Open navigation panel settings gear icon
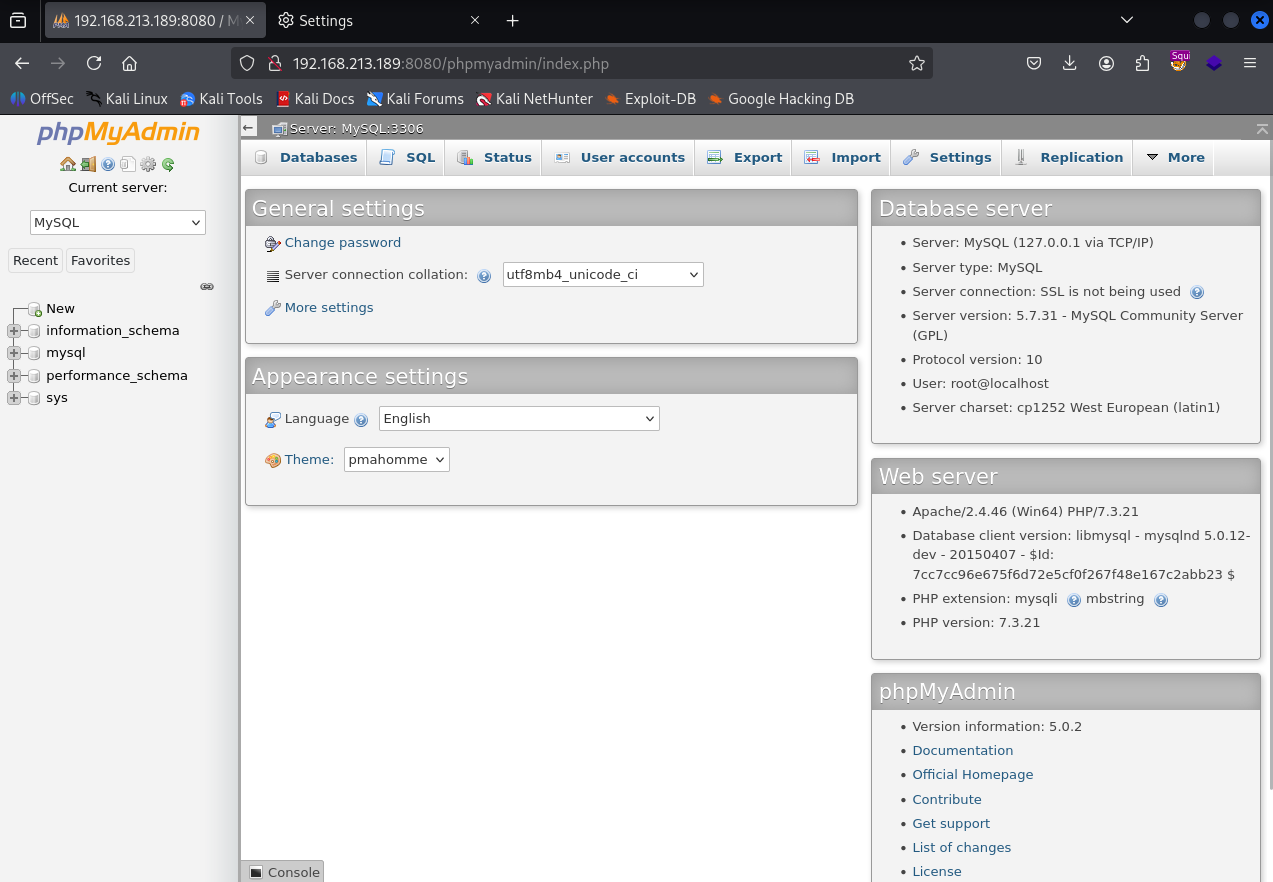Screen dimensions: 1273x882 [x=148, y=164]
